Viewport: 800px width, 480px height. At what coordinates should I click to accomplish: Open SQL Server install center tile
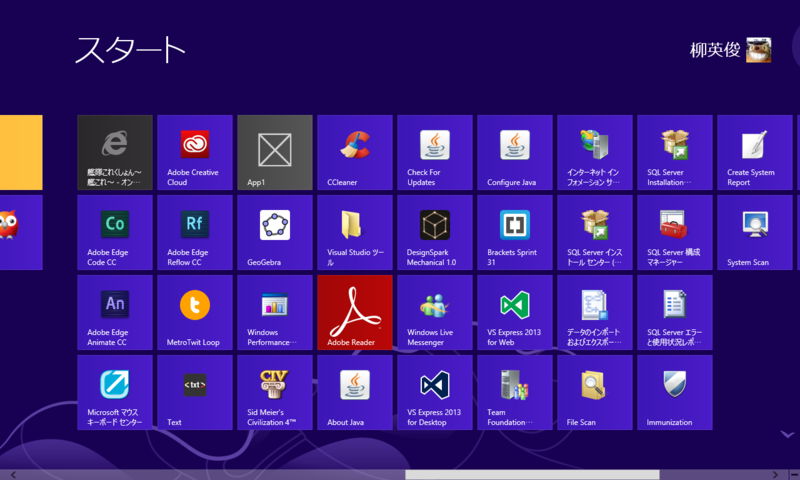coord(595,233)
